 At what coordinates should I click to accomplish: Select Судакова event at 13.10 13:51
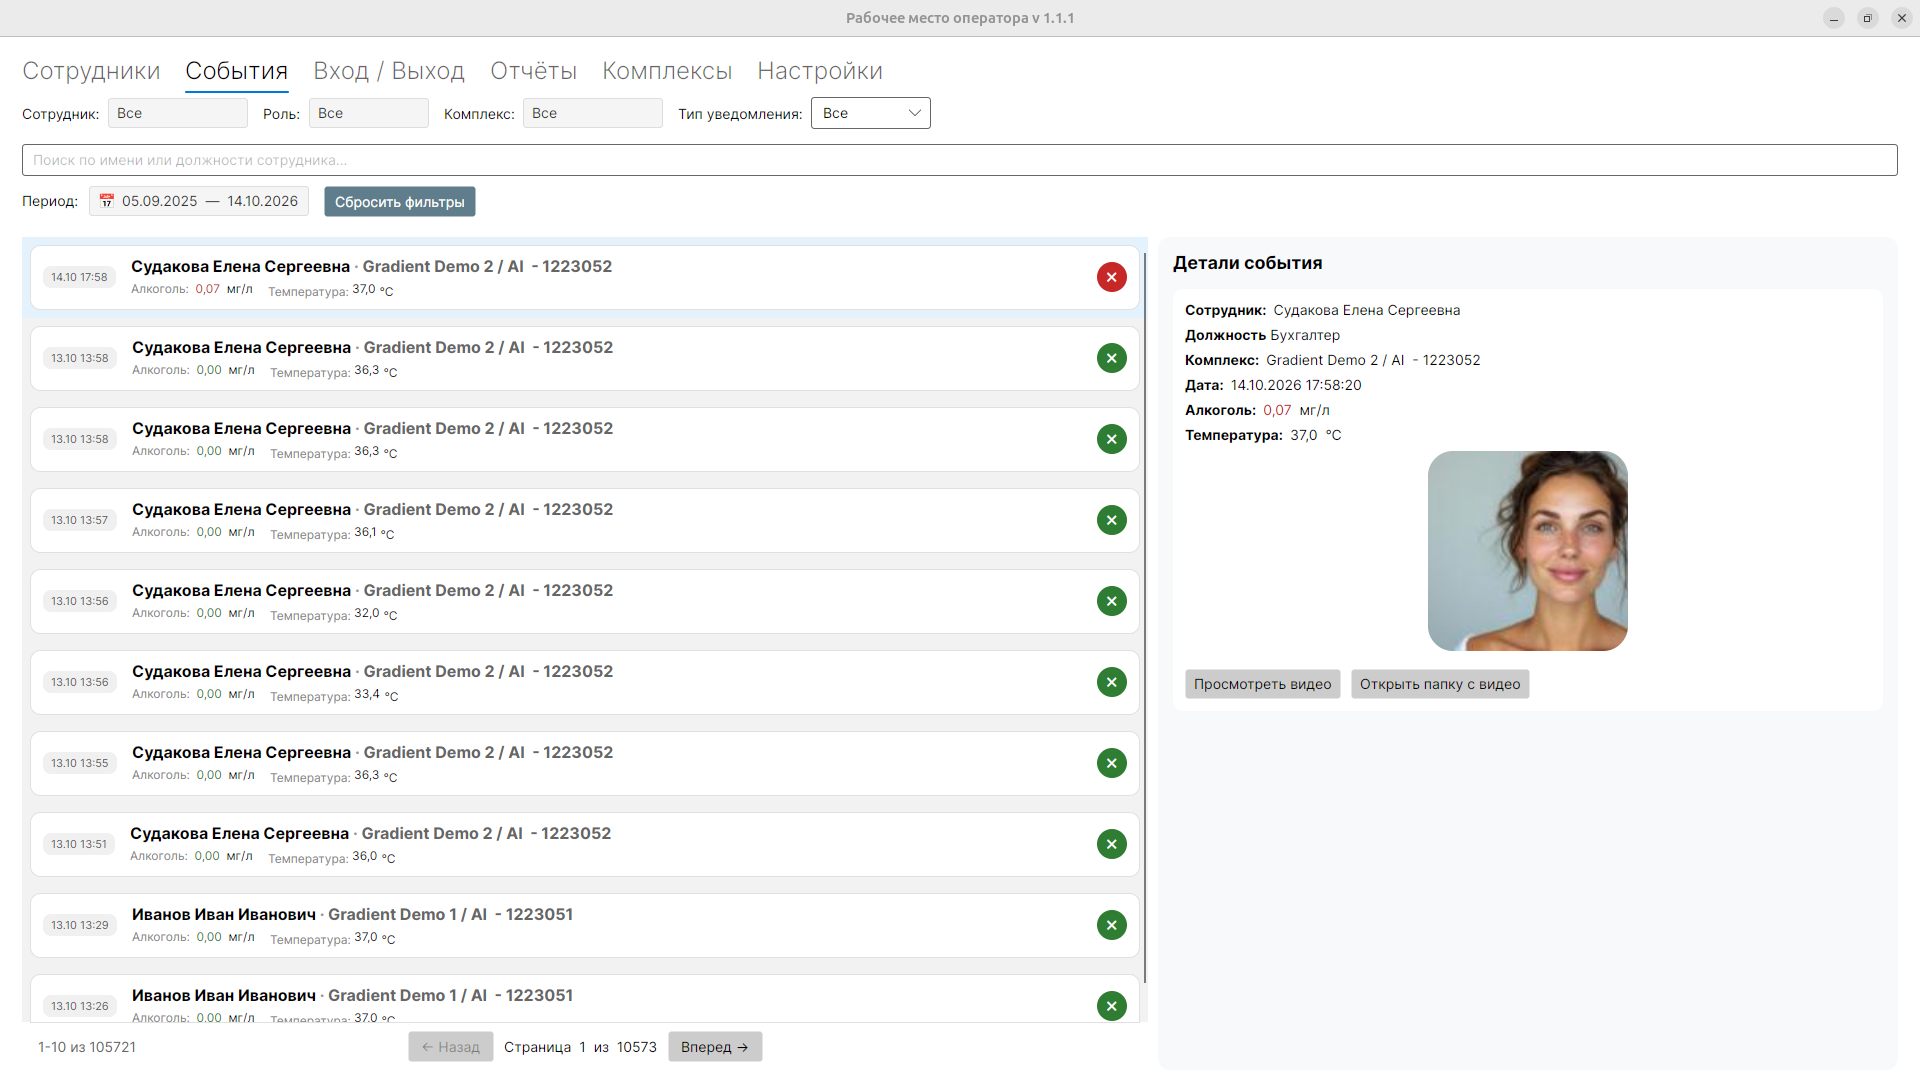click(x=585, y=844)
